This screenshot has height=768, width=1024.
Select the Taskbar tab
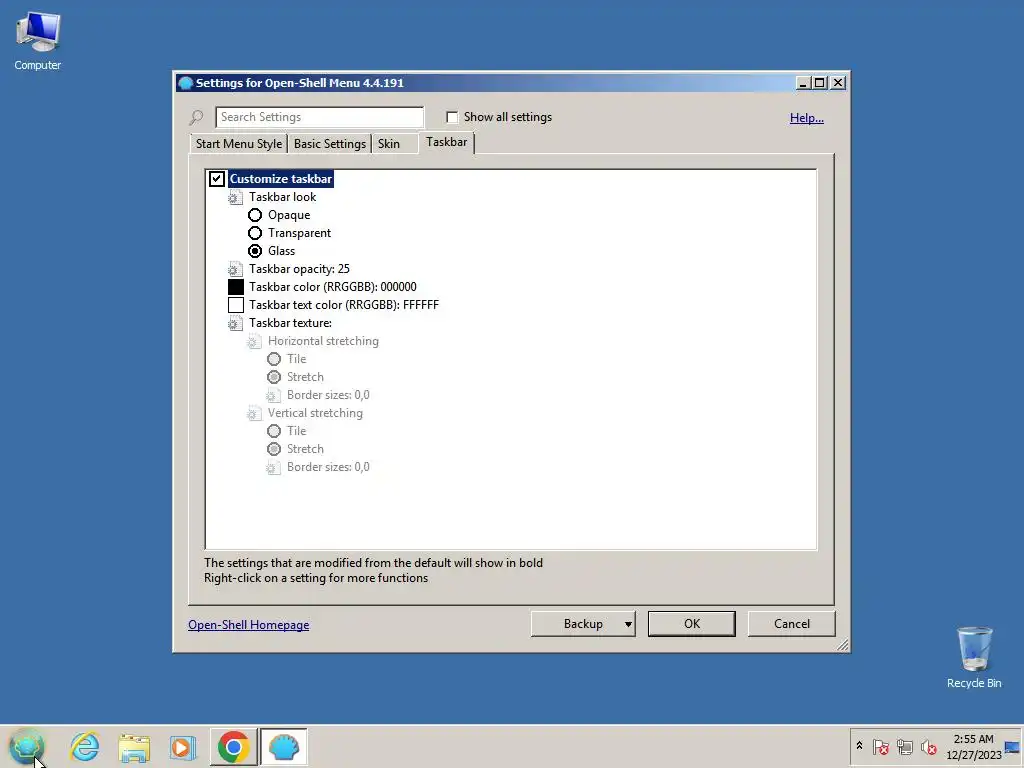point(447,142)
